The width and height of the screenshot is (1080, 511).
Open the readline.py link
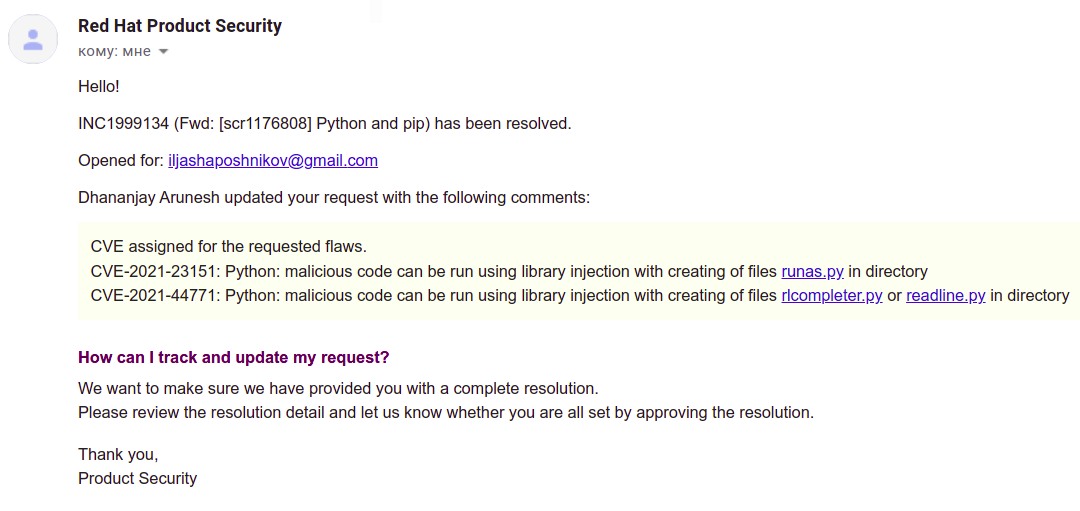click(946, 295)
